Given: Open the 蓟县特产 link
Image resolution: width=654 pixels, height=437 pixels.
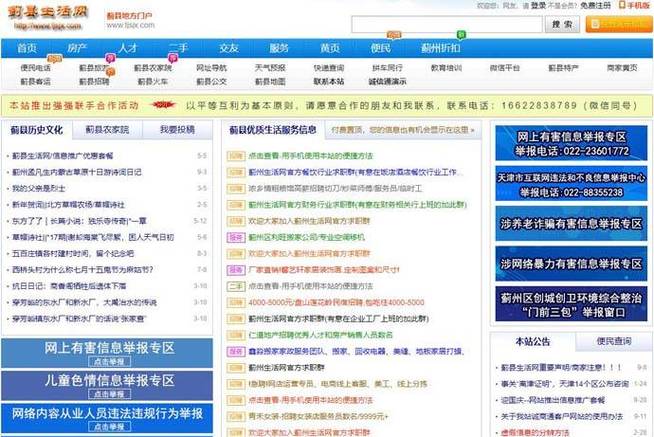Looking at the screenshot, I should click(563, 68).
